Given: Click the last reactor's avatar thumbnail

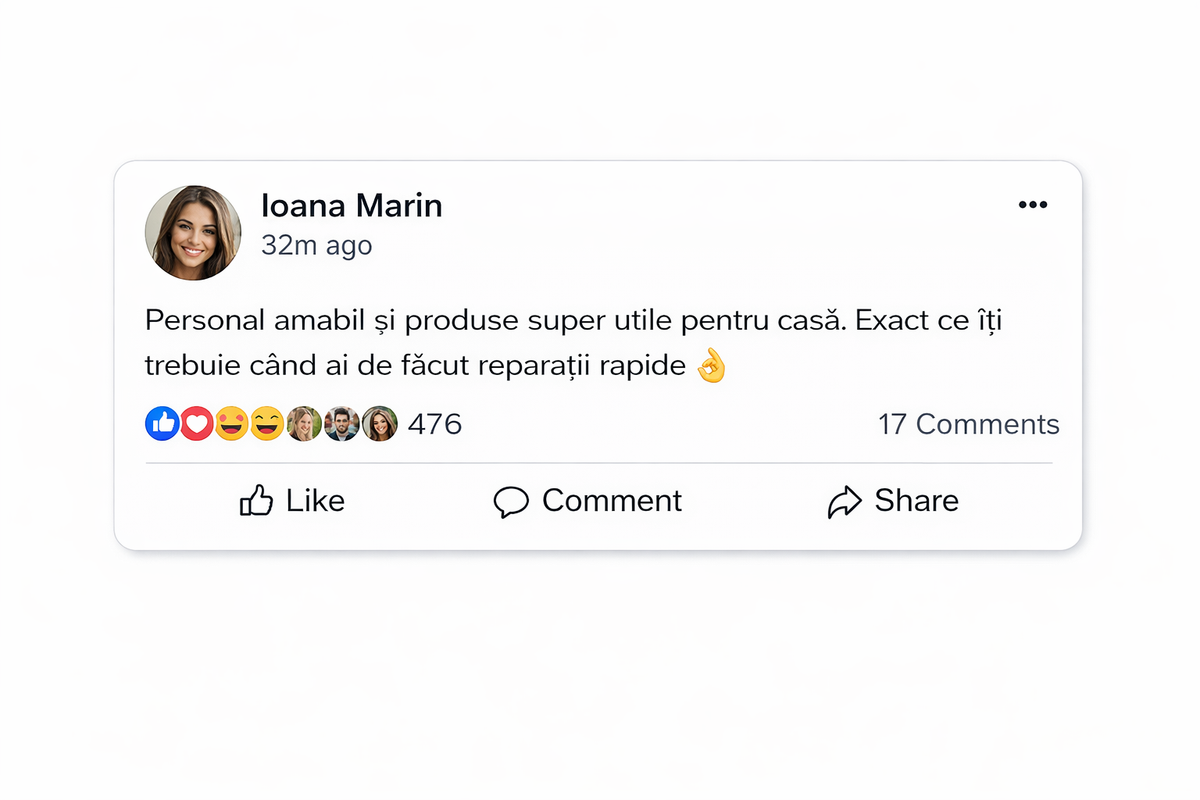Looking at the screenshot, I should (x=379, y=423).
